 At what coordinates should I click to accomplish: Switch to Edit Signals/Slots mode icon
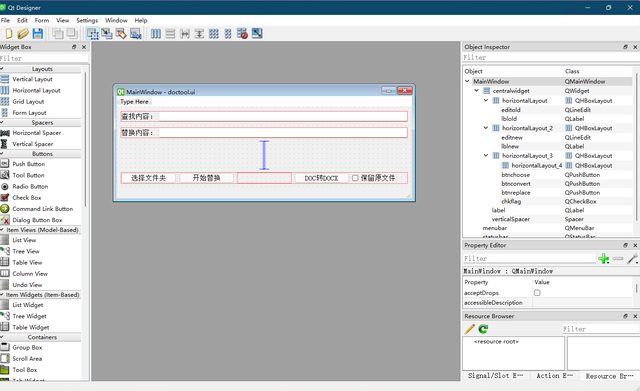pyautogui.click(x=107, y=33)
